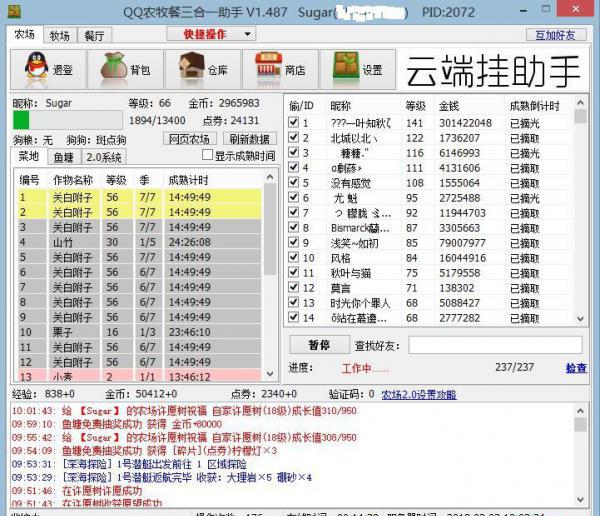Screen dimensions: 600x516
Task: Switch to the 牧场 tab
Action: (60, 36)
